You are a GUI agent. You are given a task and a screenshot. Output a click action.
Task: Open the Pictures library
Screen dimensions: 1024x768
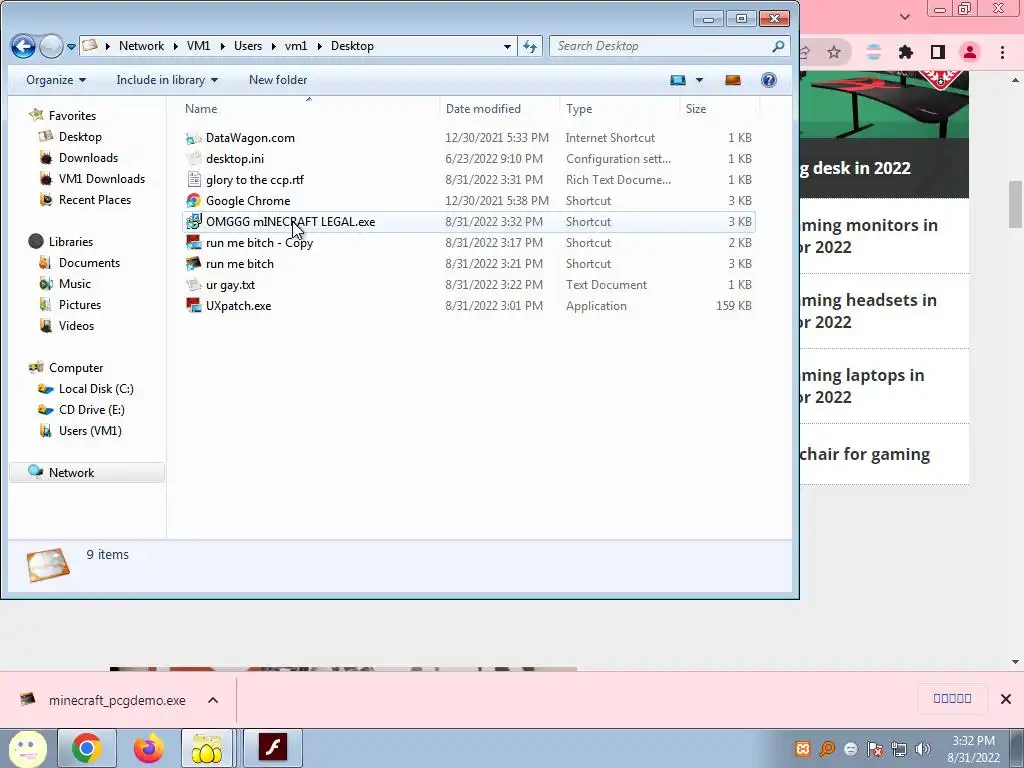click(80, 304)
